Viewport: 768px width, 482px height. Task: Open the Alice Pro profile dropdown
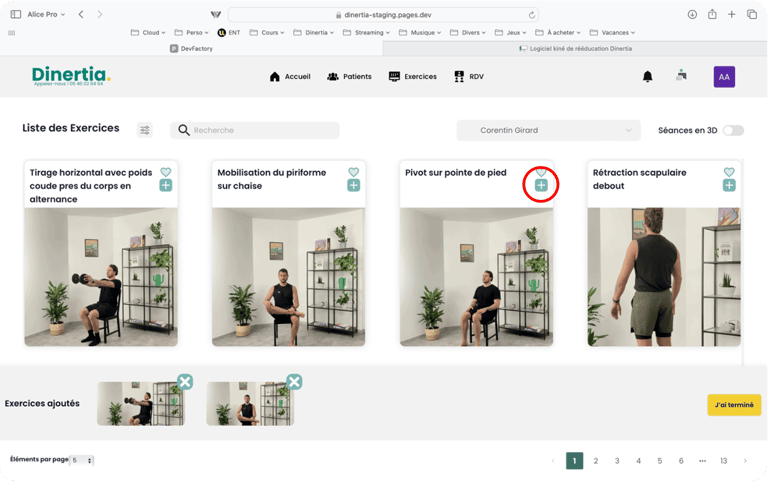(x=46, y=14)
